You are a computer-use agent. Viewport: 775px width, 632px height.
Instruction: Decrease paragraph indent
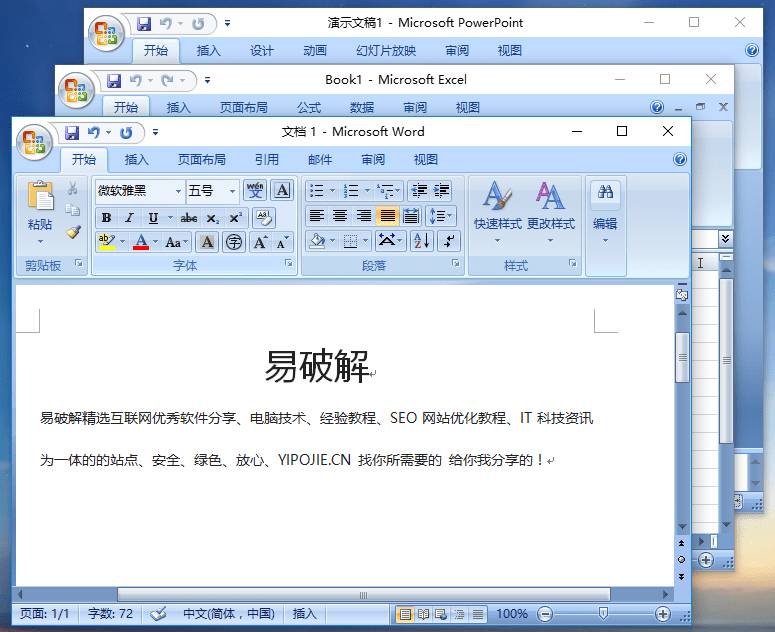419,190
